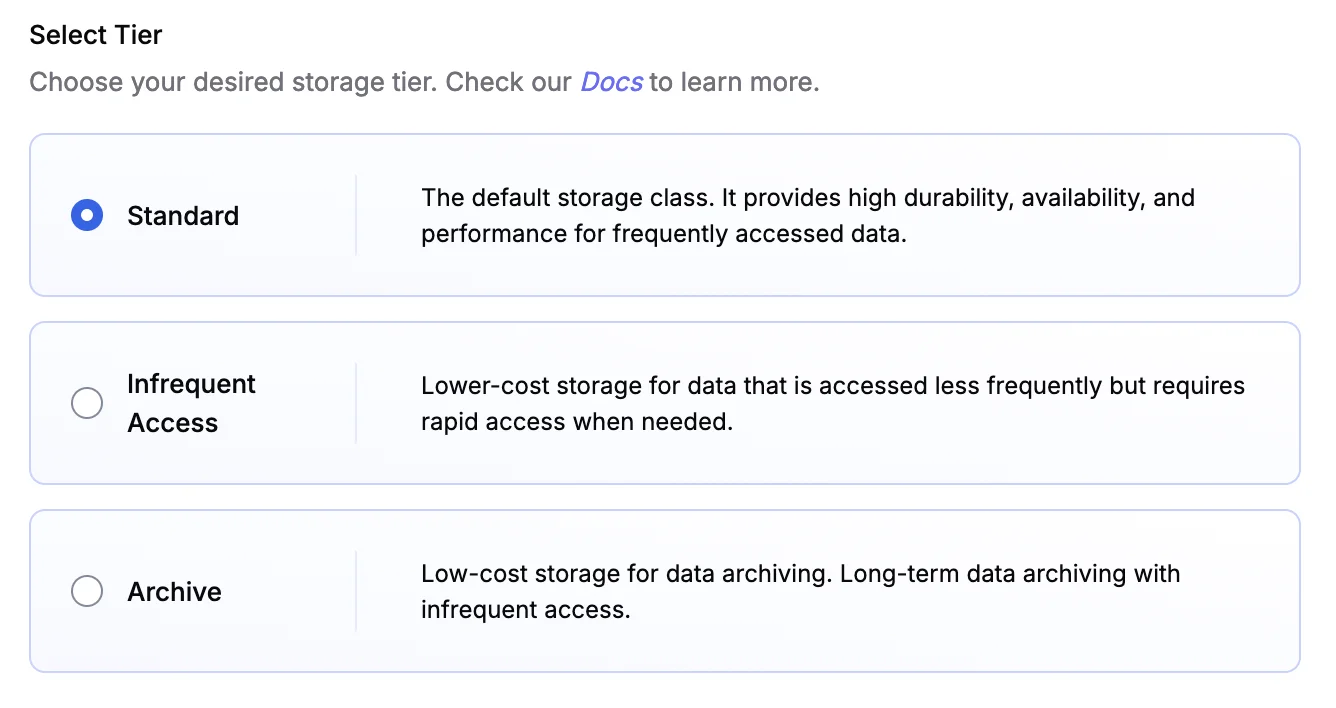Click the Archive label text
Screen dimensions: 1336x708
pyautogui.click(x=174, y=591)
